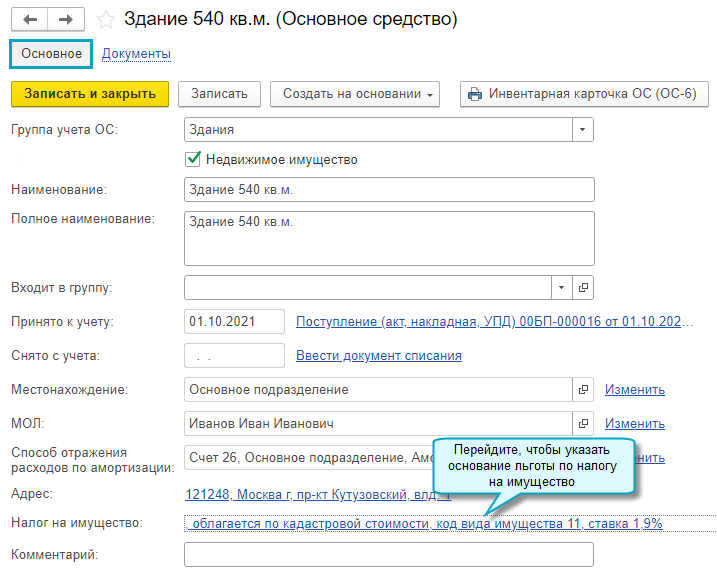Click the forward navigation arrow
The width and height of the screenshot is (717, 574).
click(66, 19)
